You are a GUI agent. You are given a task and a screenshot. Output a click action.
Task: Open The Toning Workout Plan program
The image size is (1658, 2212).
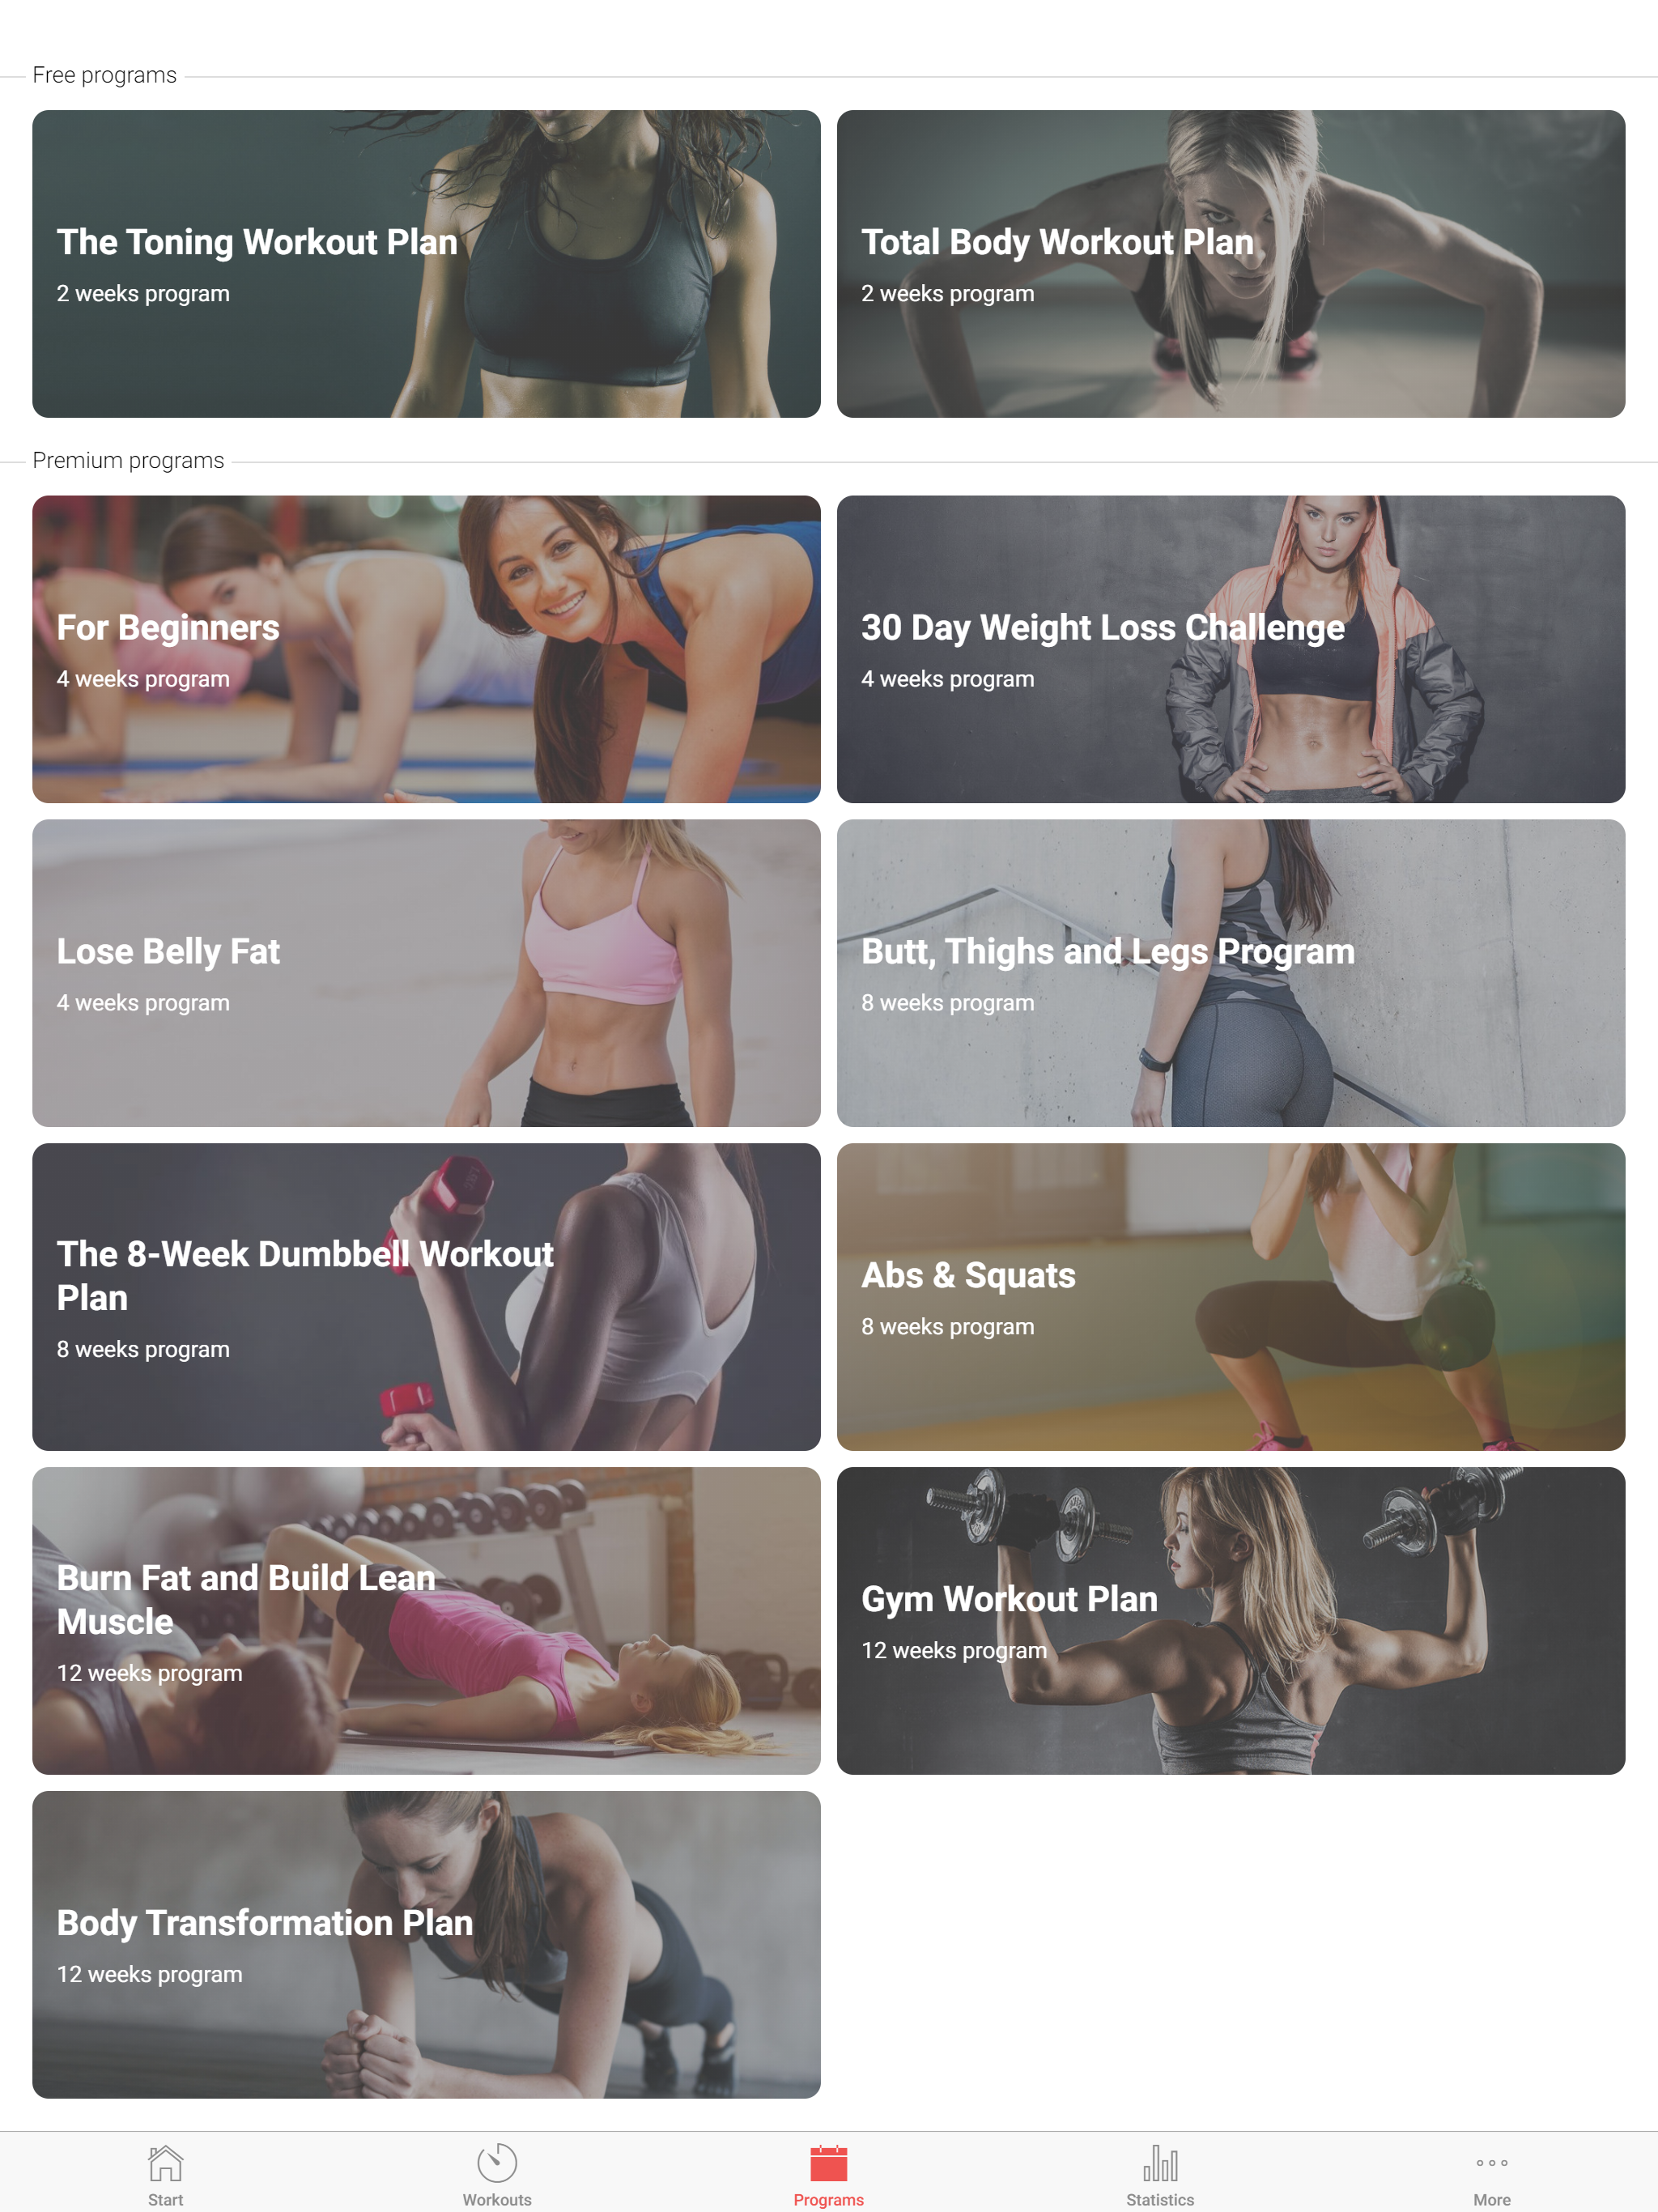[426, 264]
